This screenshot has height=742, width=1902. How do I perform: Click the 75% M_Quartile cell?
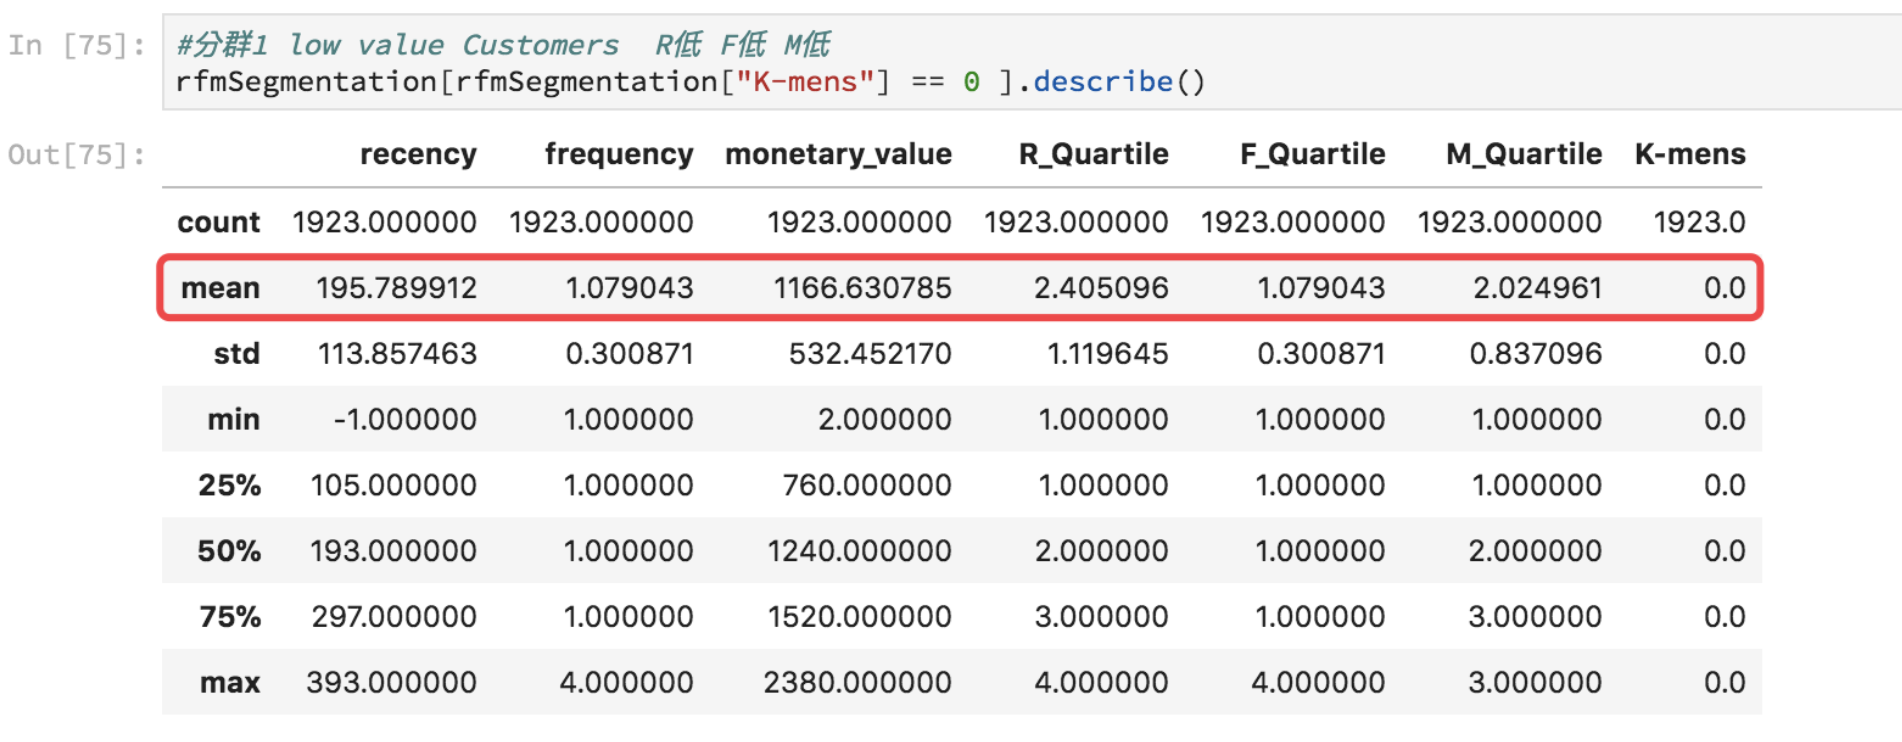pyautogui.click(x=1535, y=617)
